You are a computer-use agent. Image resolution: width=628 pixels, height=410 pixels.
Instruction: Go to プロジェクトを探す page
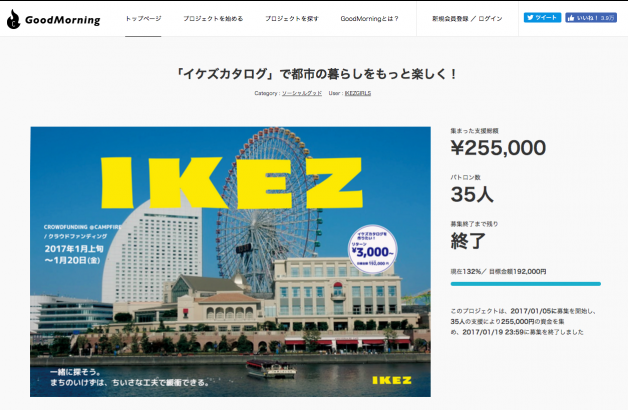(292, 18)
